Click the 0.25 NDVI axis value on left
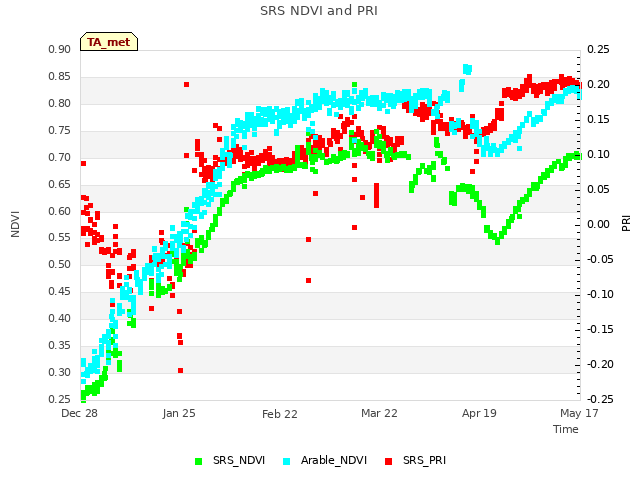This screenshot has width=640, height=480. pos(60,399)
